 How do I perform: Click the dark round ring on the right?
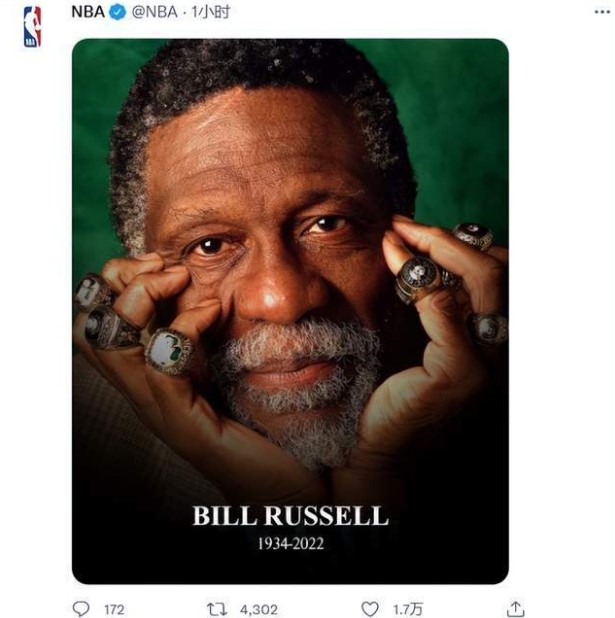point(417,277)
